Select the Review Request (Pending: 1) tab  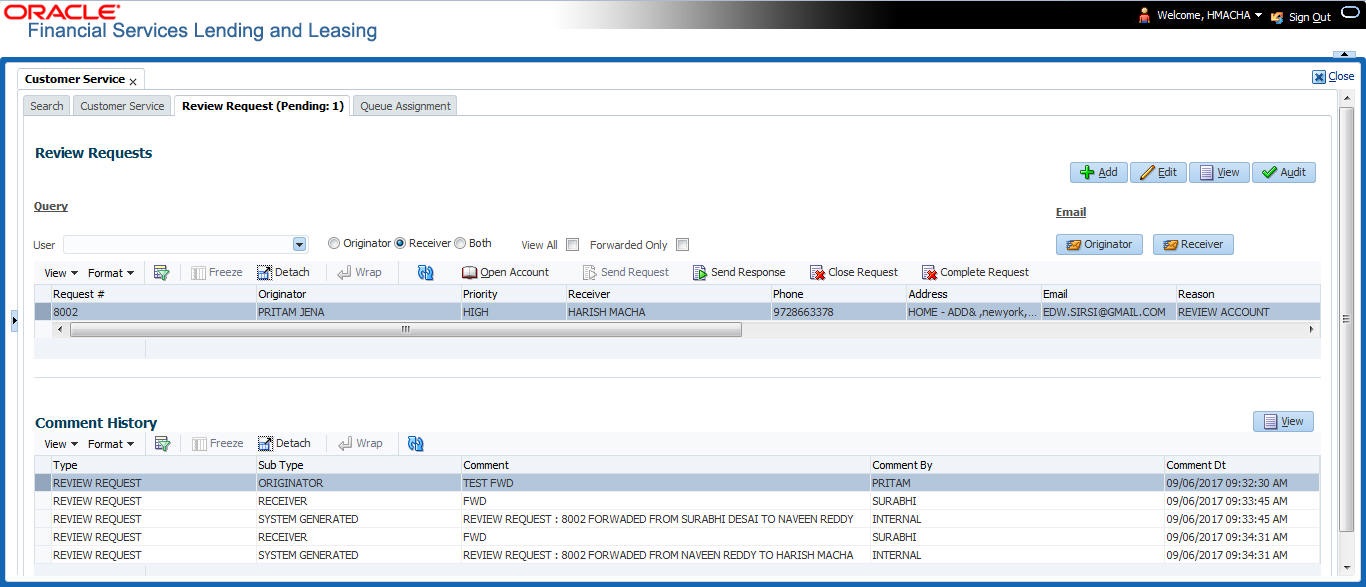(262, 105)
